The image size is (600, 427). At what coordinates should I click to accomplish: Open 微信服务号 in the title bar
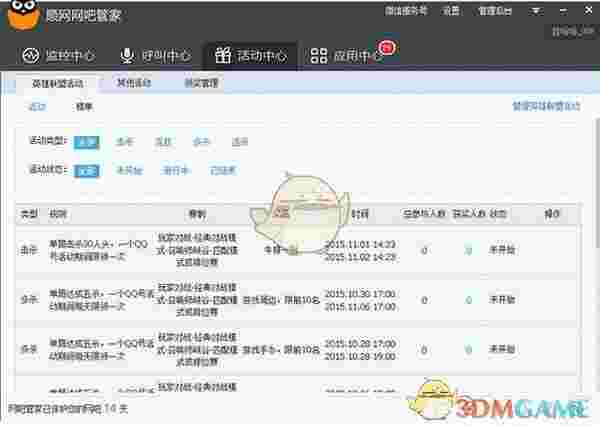(x=406, y=11)
